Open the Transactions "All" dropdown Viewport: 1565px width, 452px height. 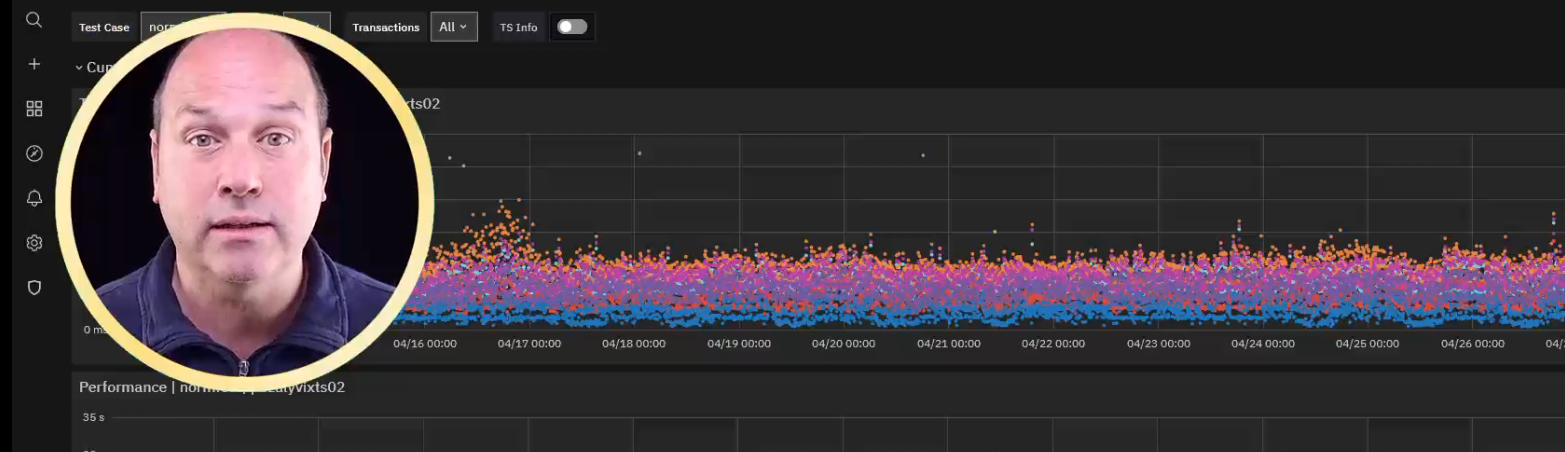coord(453,27)
